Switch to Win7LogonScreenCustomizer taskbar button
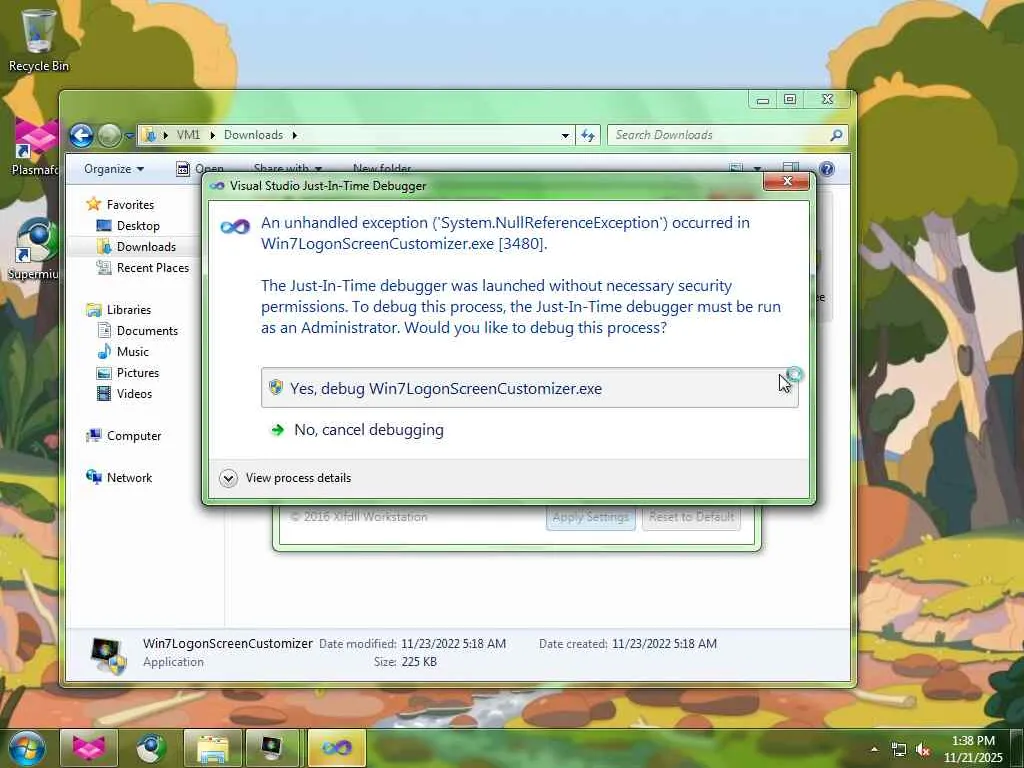This screenshot has width=1024, height=768. coord(272,748)
